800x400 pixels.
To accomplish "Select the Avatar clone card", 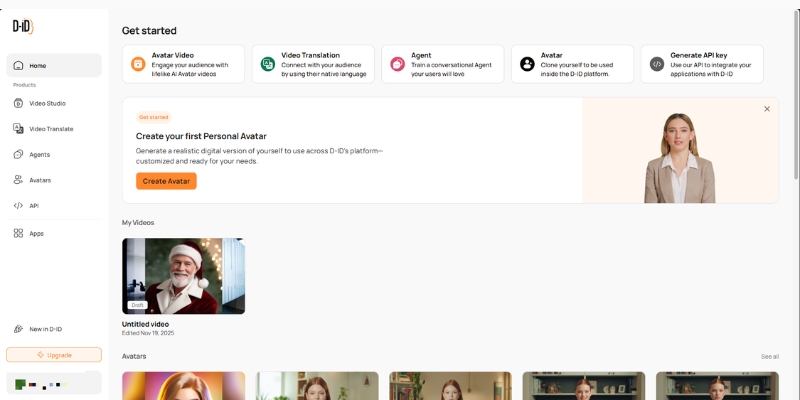I will [572, 64].
